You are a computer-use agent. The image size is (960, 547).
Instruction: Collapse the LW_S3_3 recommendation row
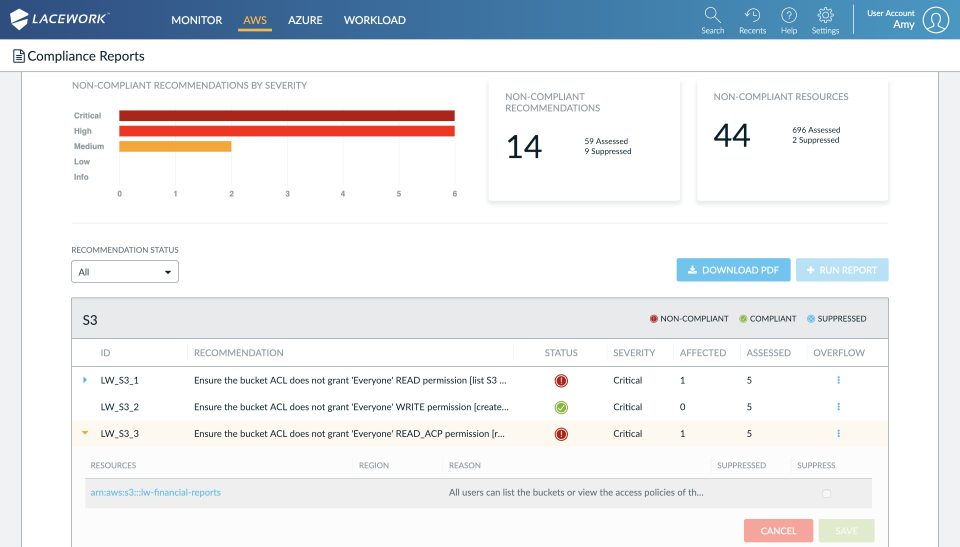(85, 434)
